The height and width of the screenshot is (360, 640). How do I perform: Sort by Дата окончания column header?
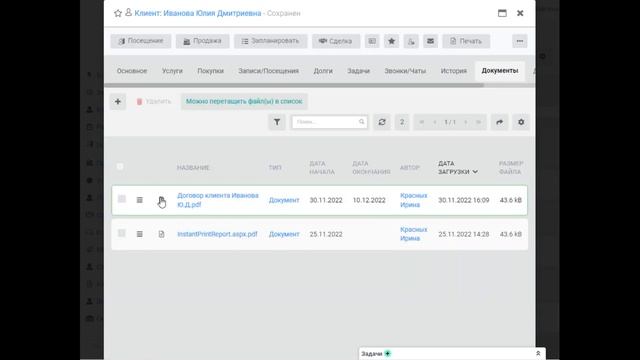[371, 168]
